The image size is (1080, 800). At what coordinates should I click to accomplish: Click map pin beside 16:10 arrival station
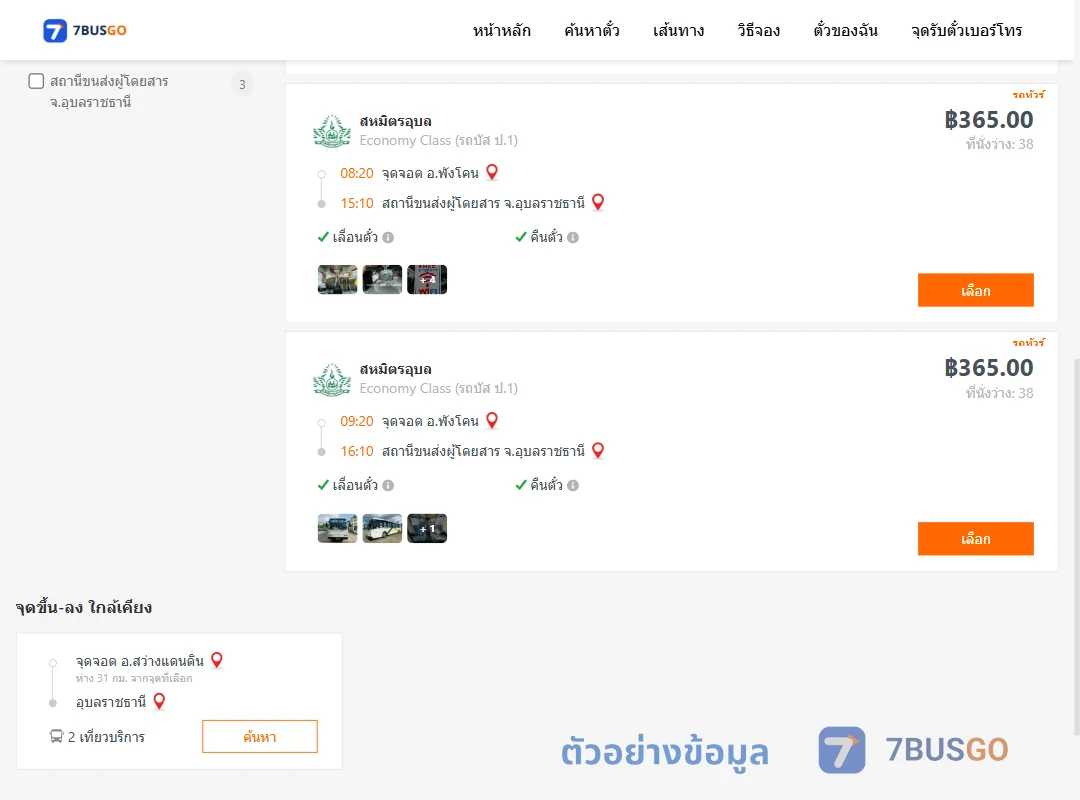598,451
